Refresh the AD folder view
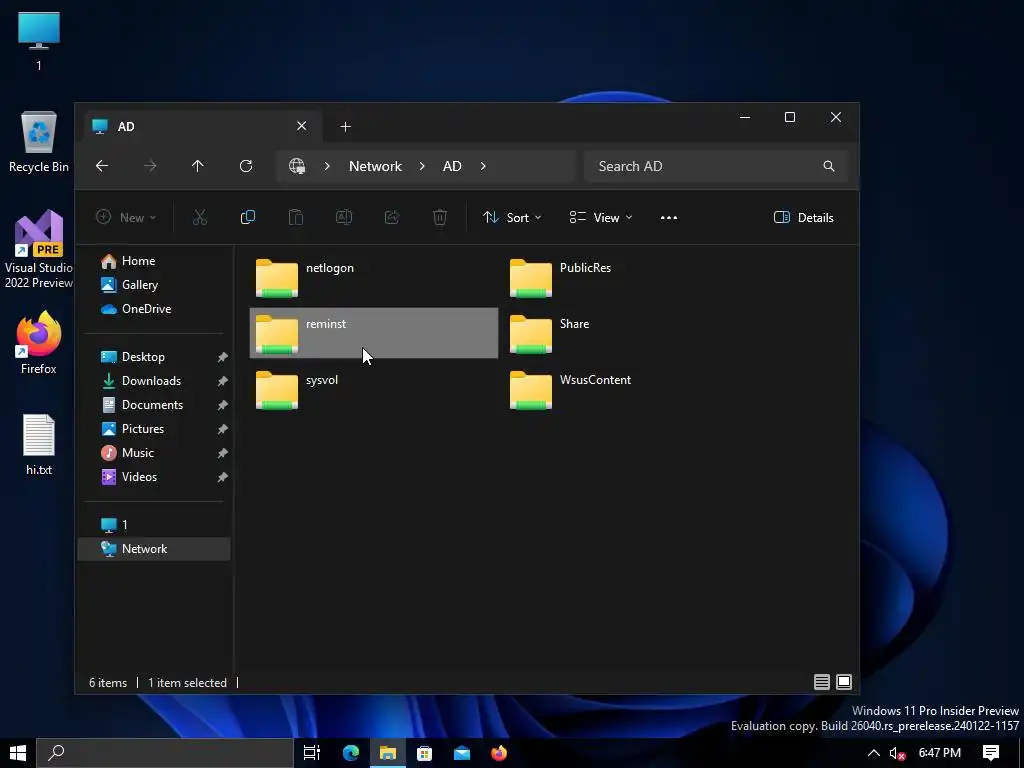 coord(246,166)
